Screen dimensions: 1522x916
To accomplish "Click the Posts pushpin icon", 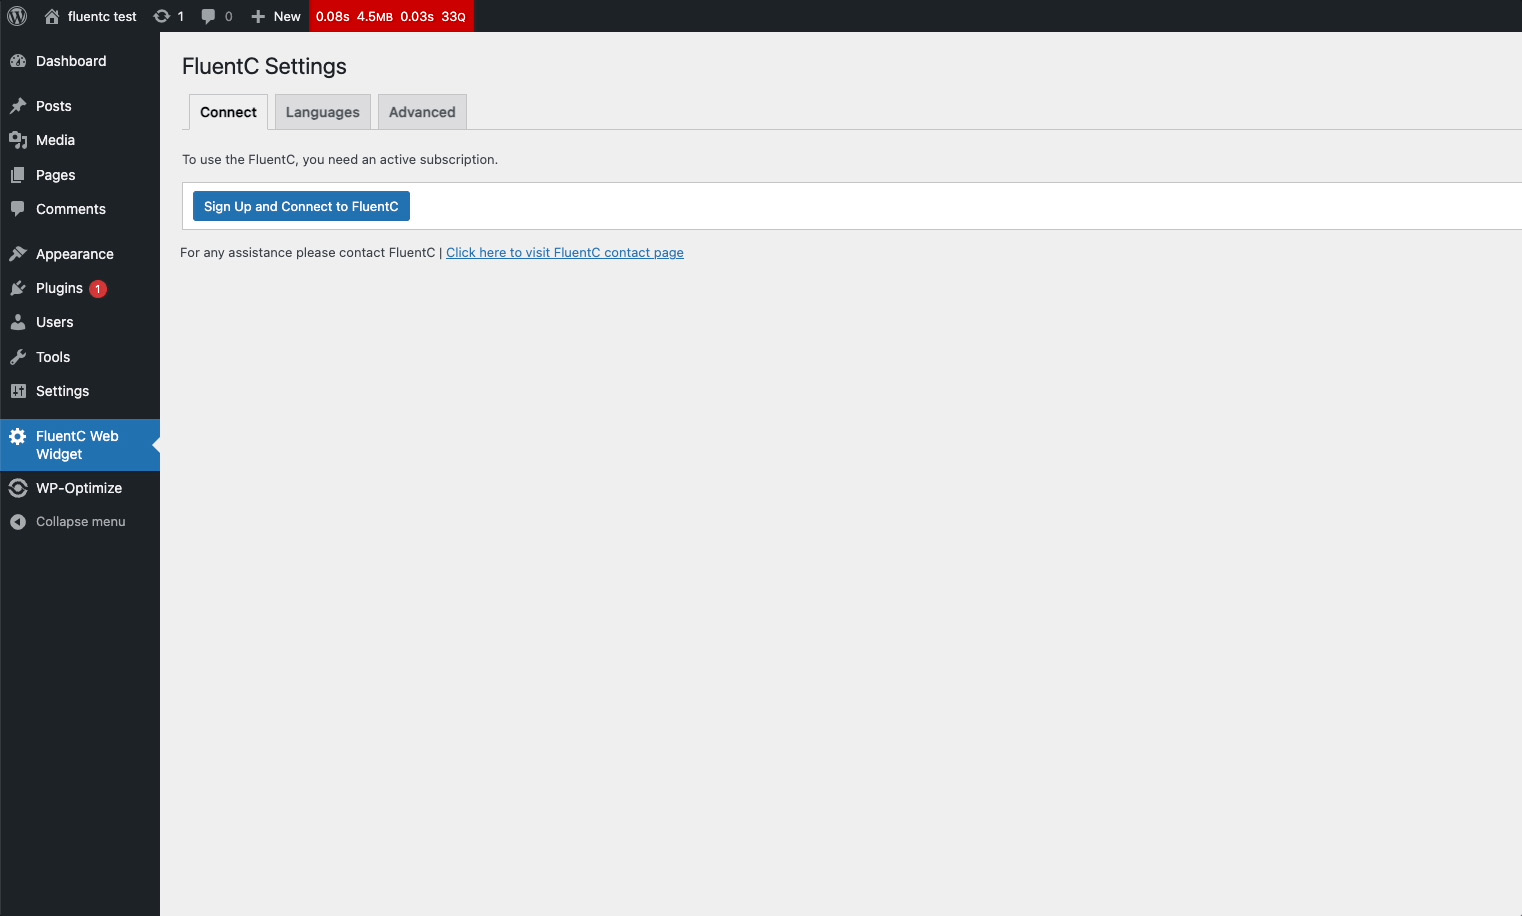I will [18, 106].
